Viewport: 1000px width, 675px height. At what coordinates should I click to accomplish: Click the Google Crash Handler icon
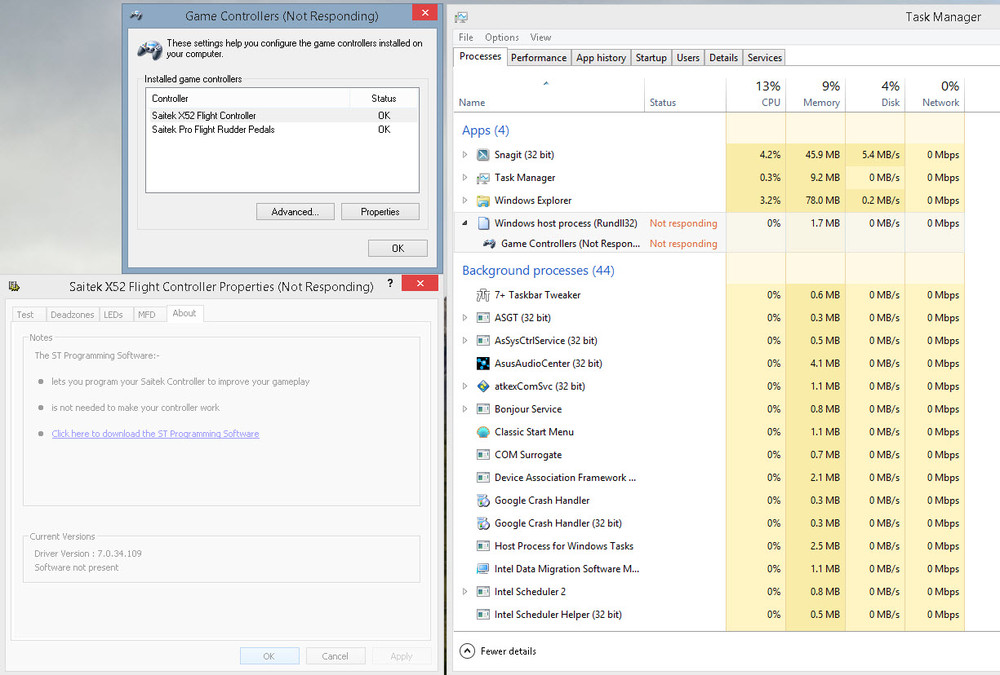pyautogui.click(x=483, y=501)
